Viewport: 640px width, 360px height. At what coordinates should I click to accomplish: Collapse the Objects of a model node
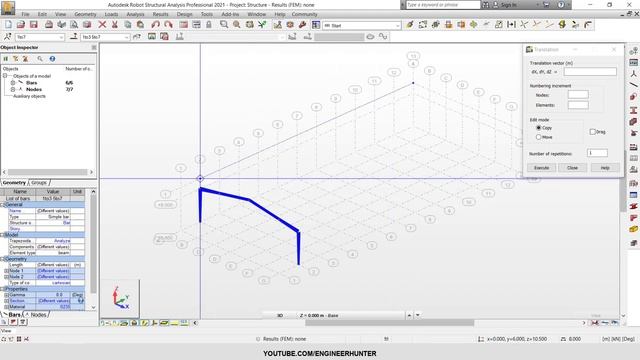coord(5,76)
